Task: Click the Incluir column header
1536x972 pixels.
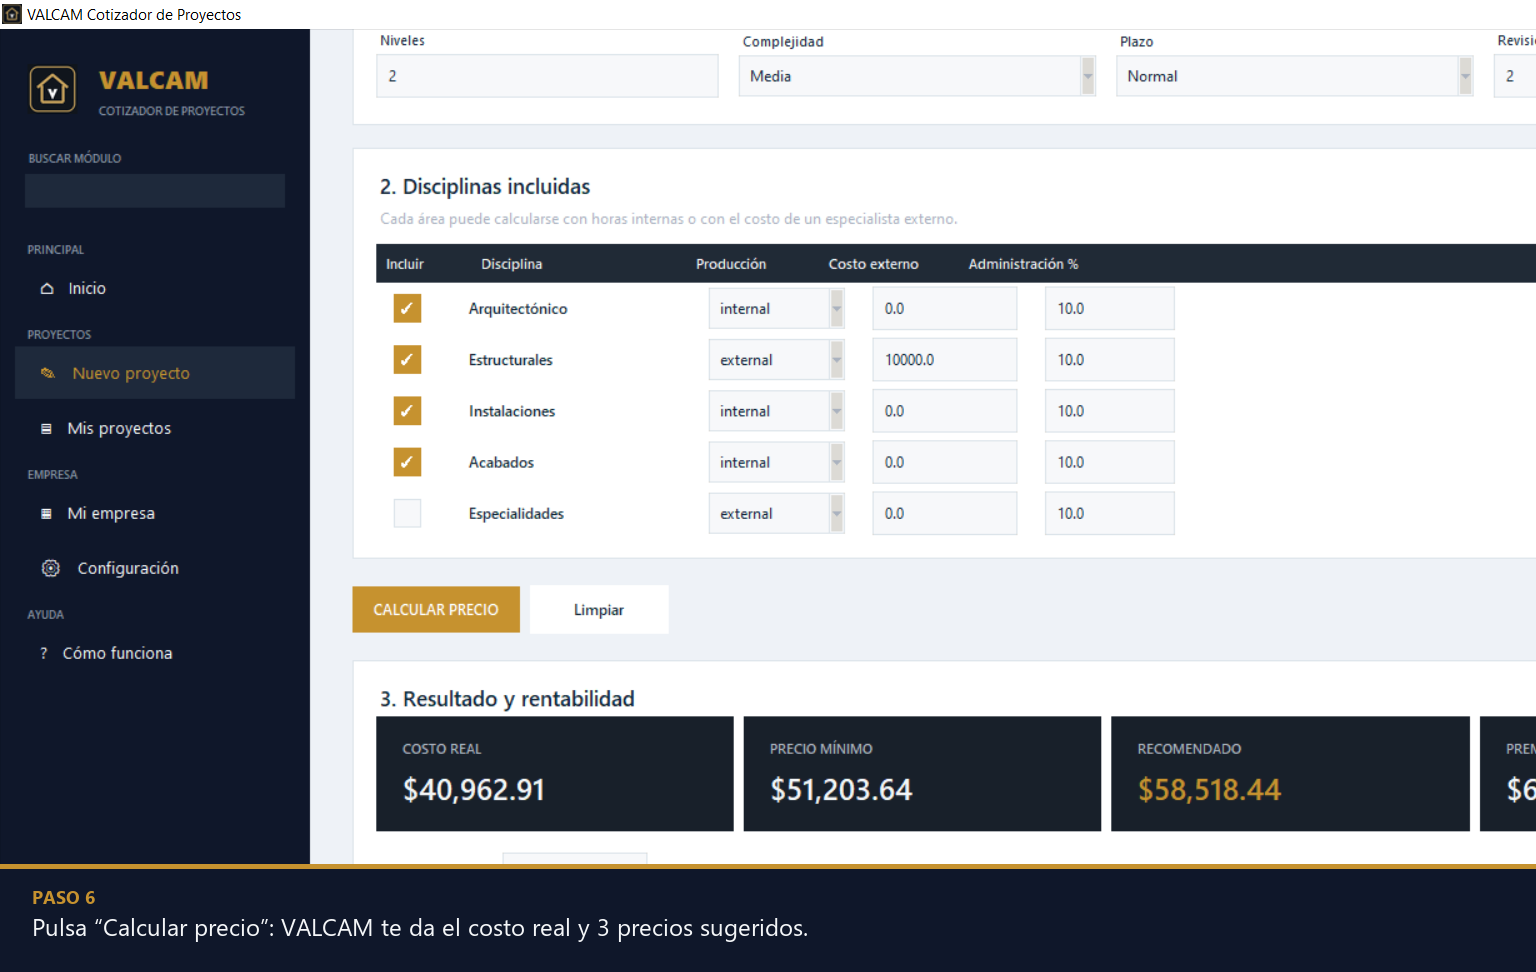Action: tap(405, 264)
